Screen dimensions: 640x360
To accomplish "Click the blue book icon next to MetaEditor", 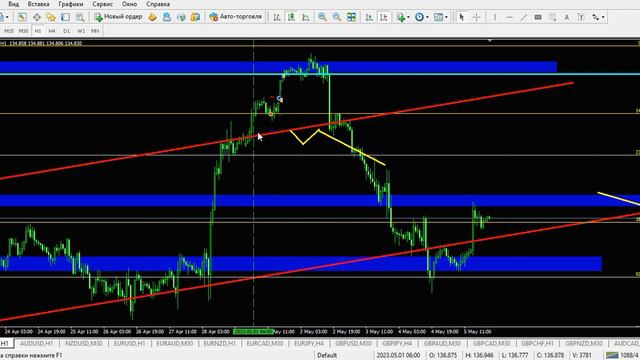I will pyautogui.click(x=167, y=17).
